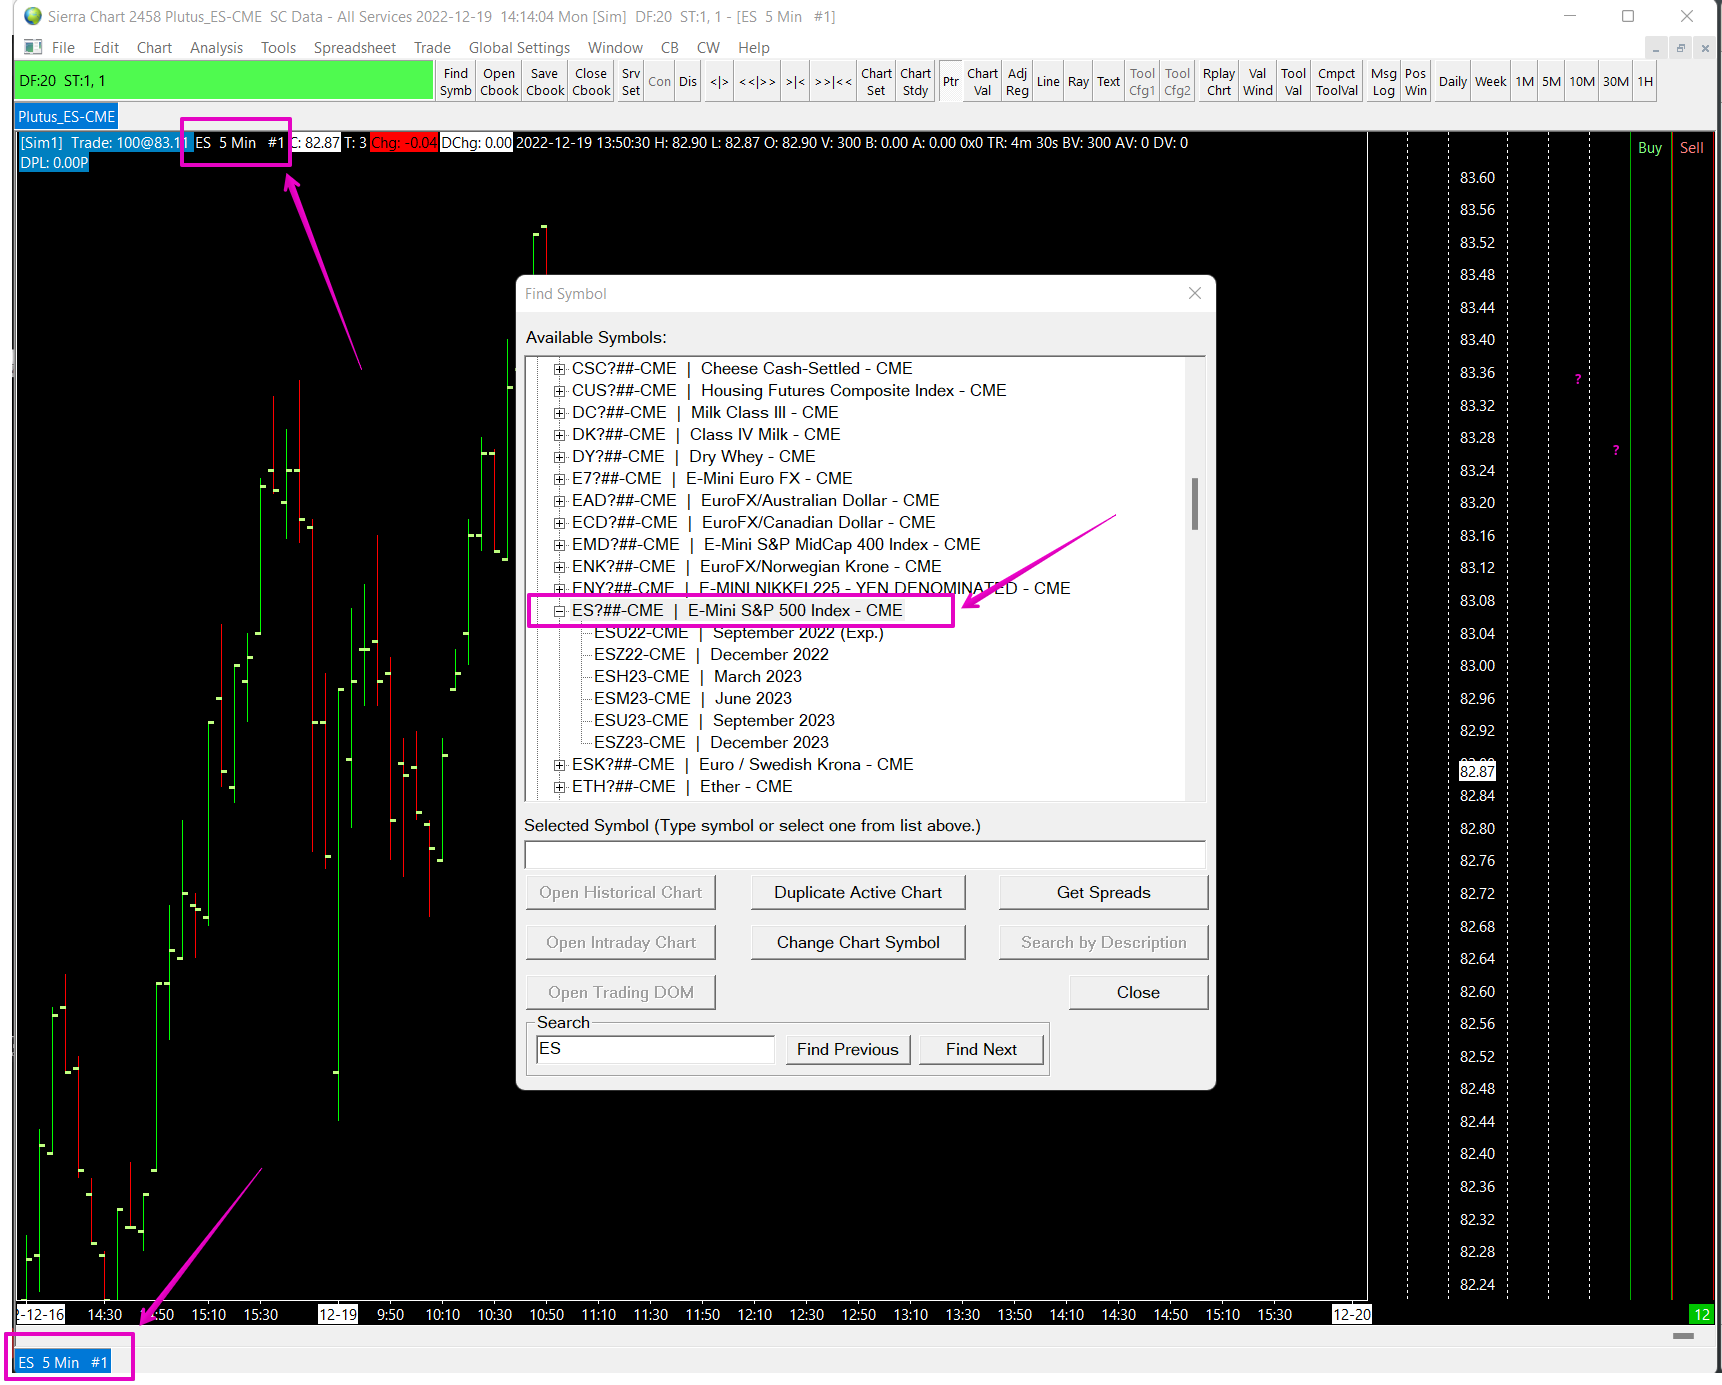Click the Con connect button
Screen dimensions: 1722x1385
pyautogui.click(x=660, y=82)
